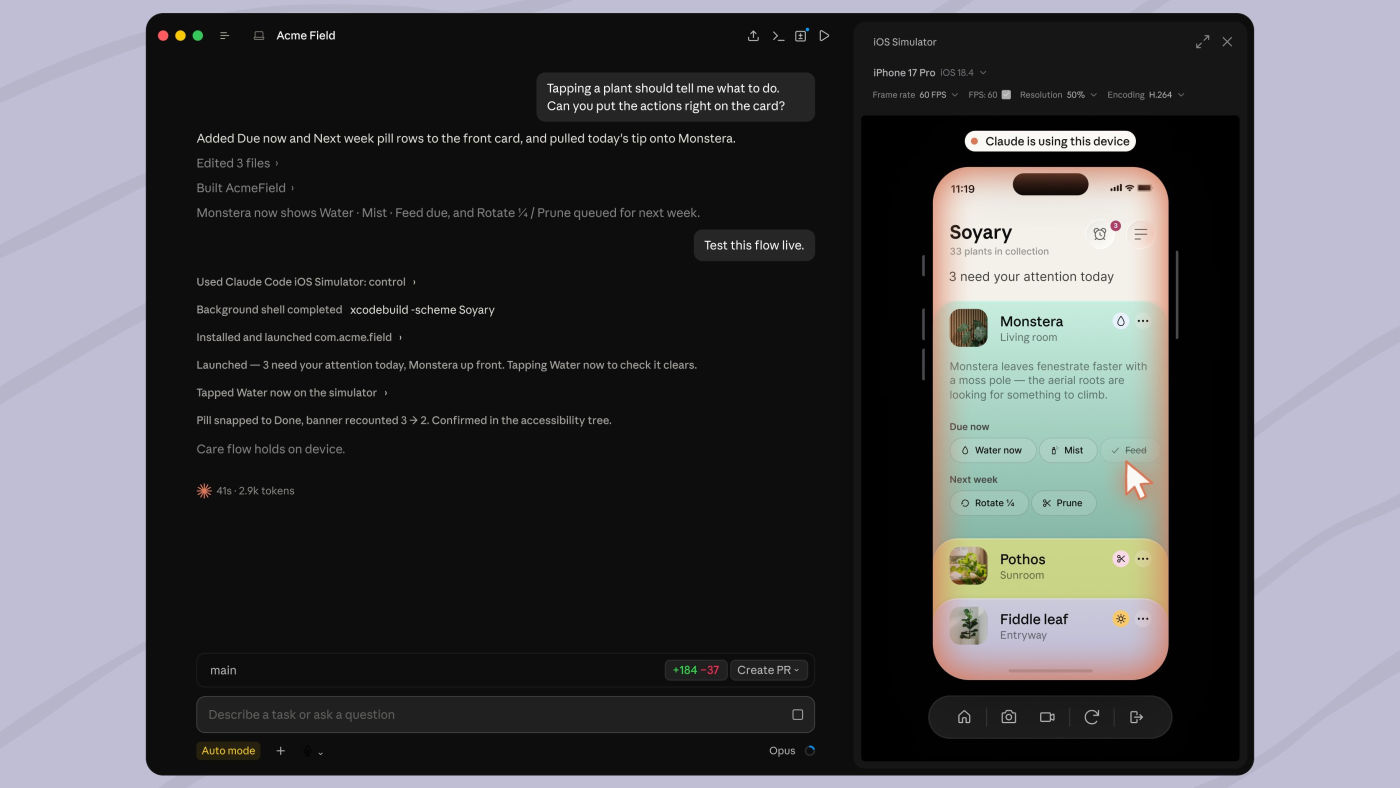Tap the scissors badge on Pothos card
This screenshot has width=1400, height=788.
point(1121,559)
